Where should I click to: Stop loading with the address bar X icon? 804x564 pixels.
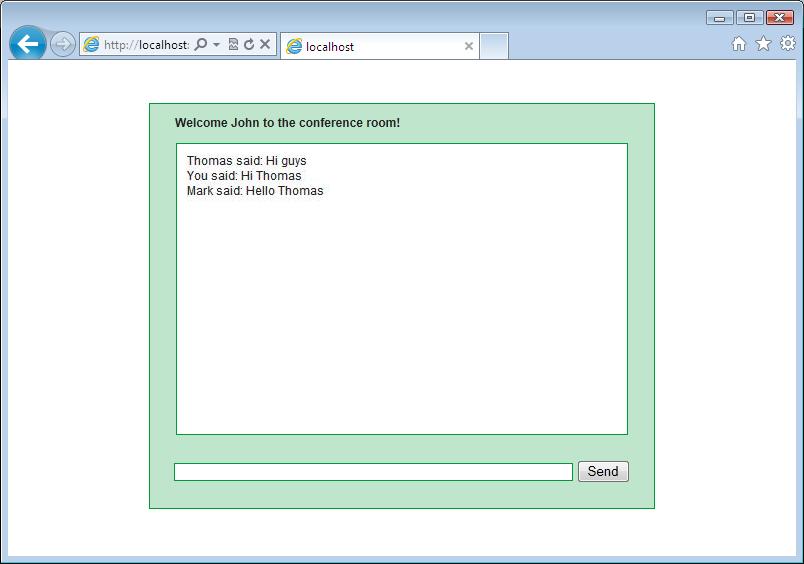coord(265,44)
